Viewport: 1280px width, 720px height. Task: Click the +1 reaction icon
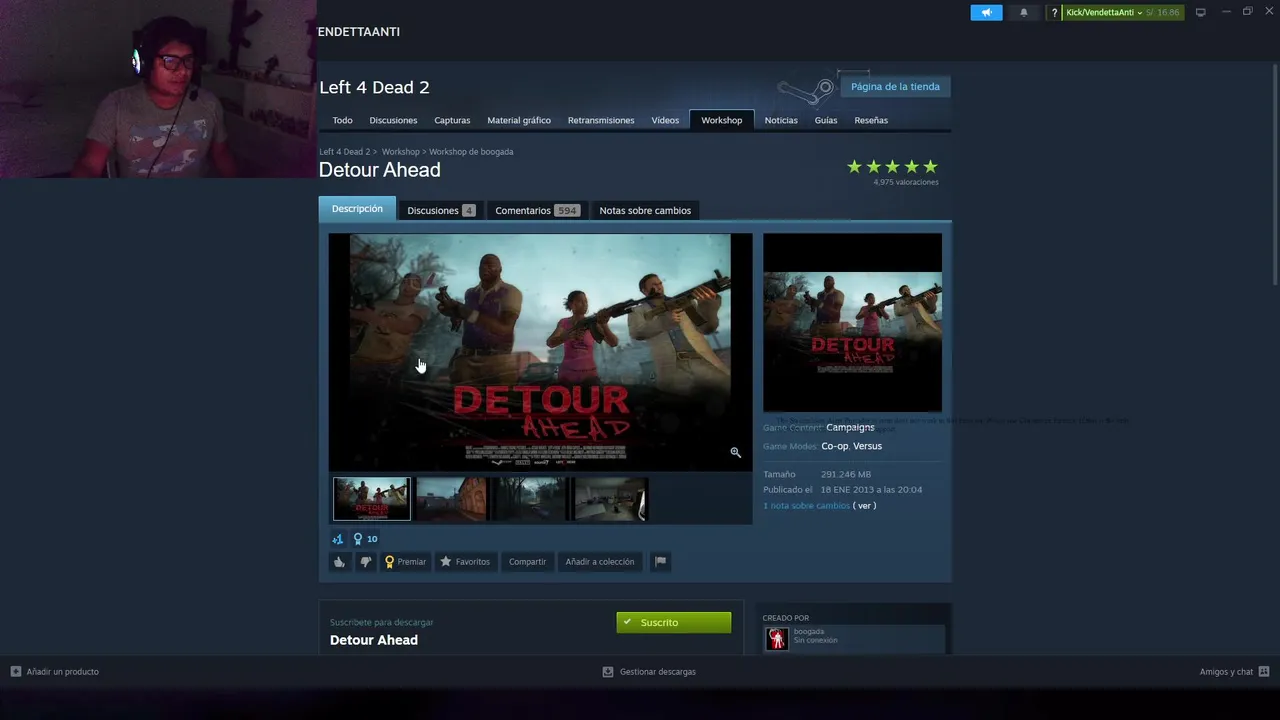[x=338, y=539]
